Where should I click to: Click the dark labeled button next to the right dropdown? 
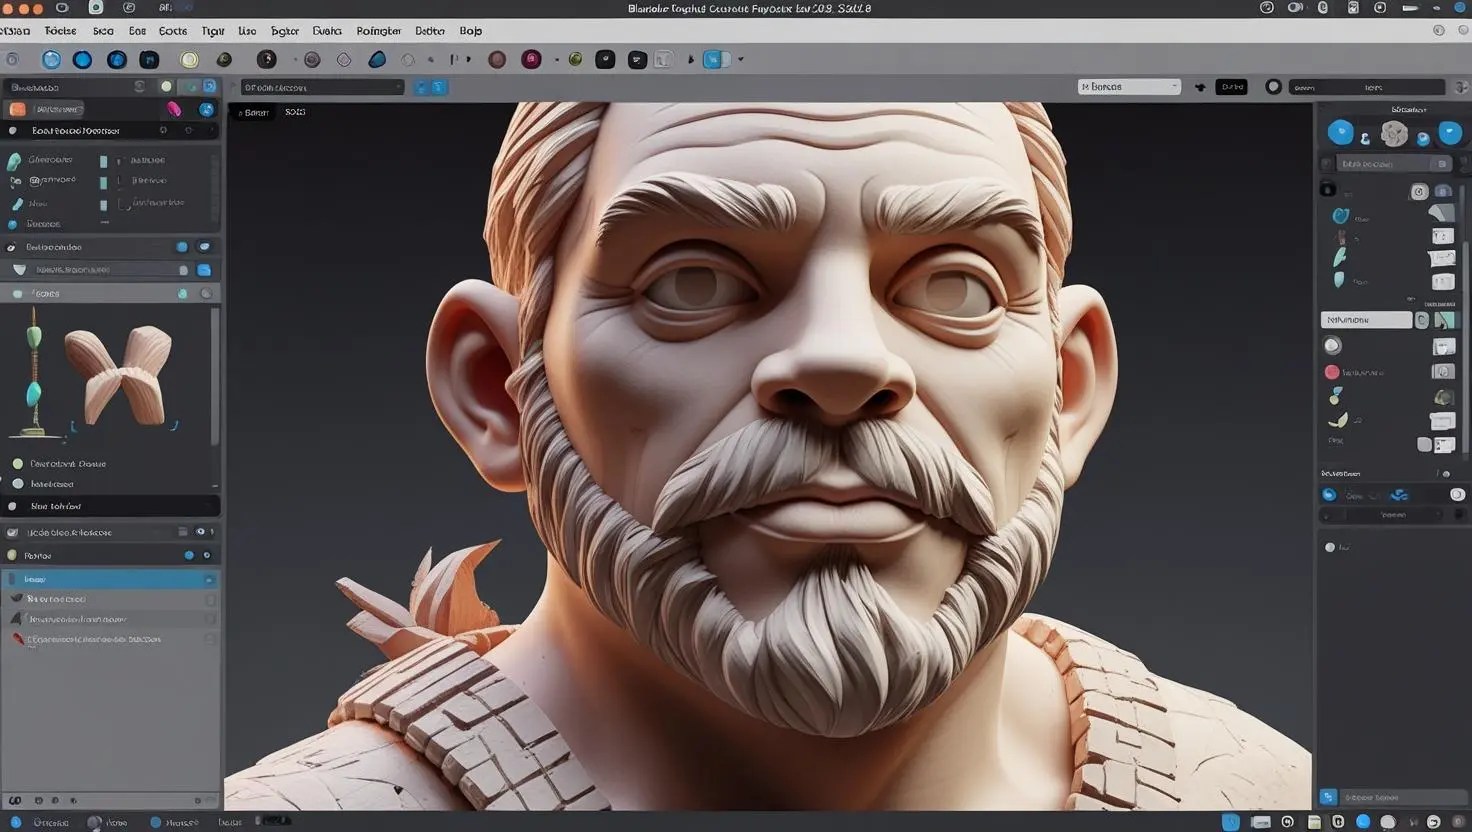click(1231, 86)
